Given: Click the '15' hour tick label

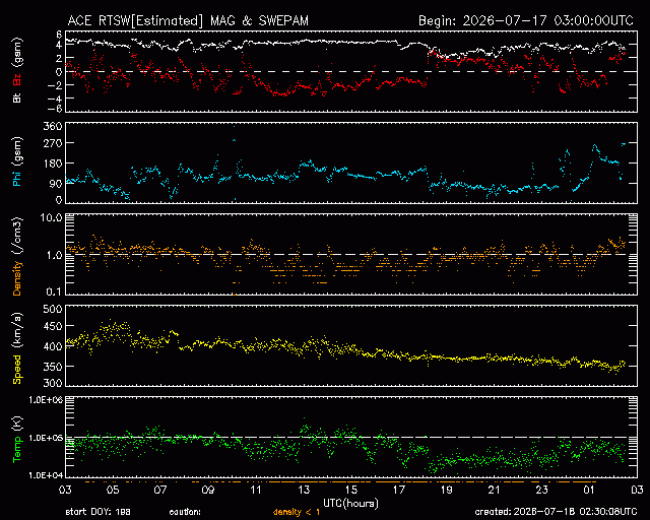Looking at the screenshot, I should click(x=351, y=490).
